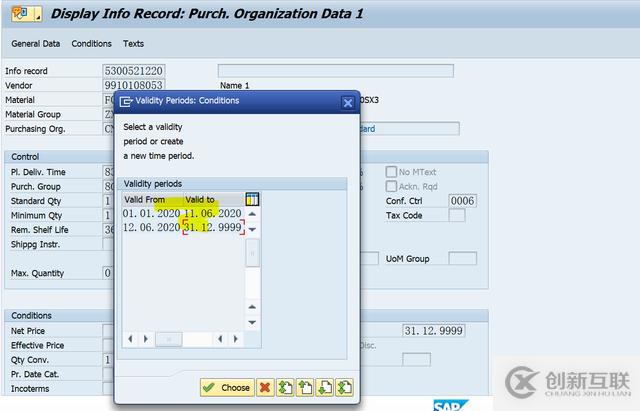Click vertical scrollbar thumb in validity table
640x411 pixels.
[252, 253]
